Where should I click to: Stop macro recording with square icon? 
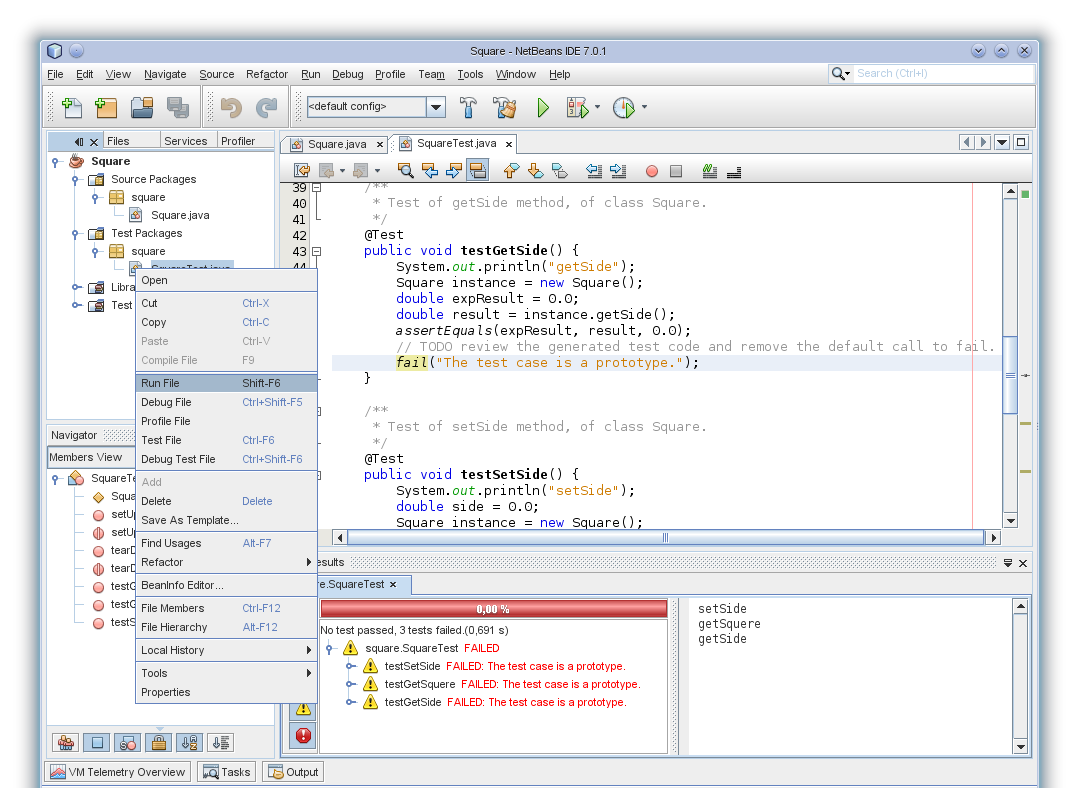[676, 171]
